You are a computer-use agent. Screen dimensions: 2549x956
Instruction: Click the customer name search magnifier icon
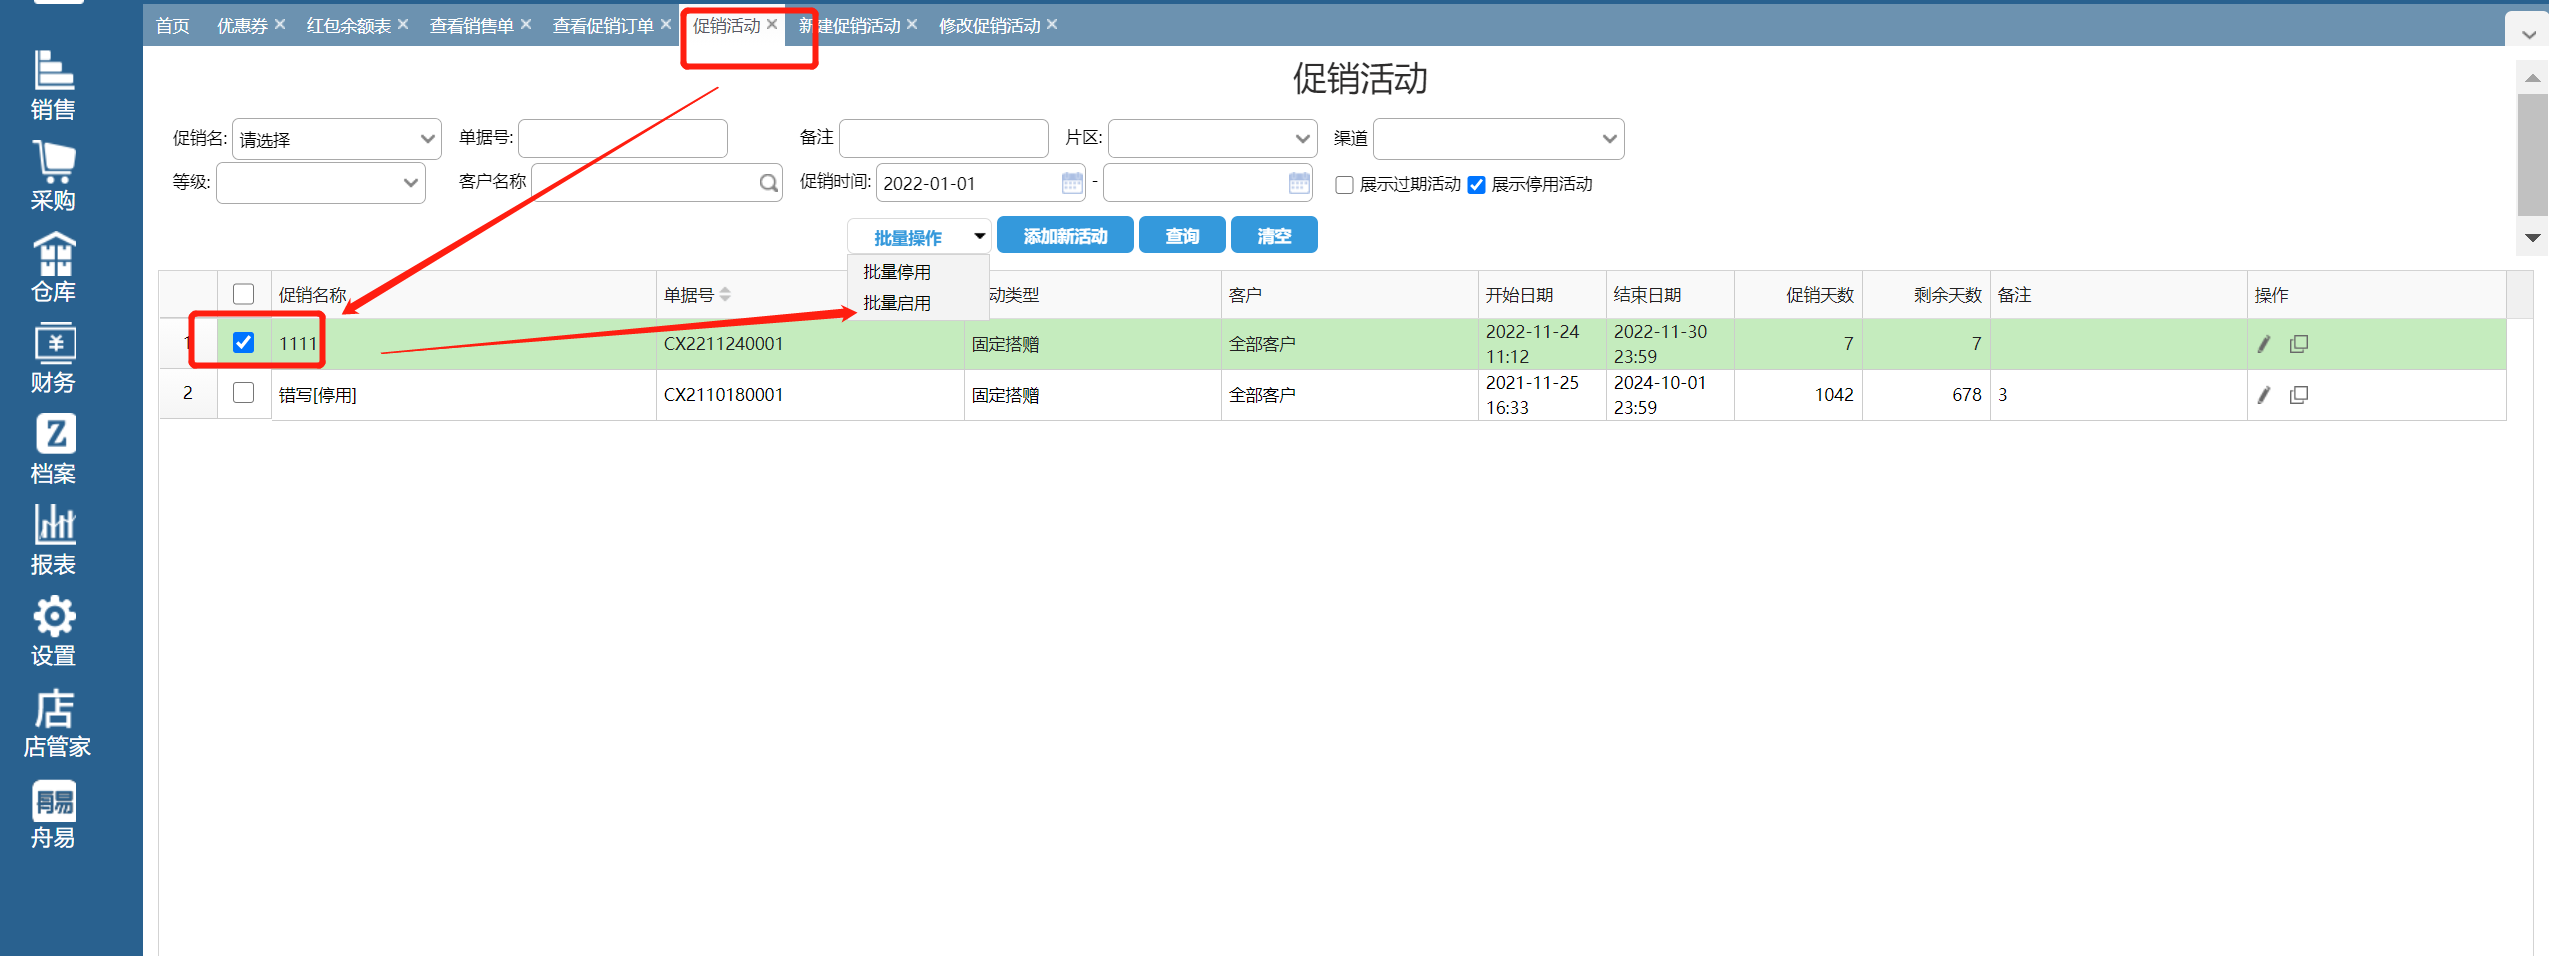(x=768, y=183)
